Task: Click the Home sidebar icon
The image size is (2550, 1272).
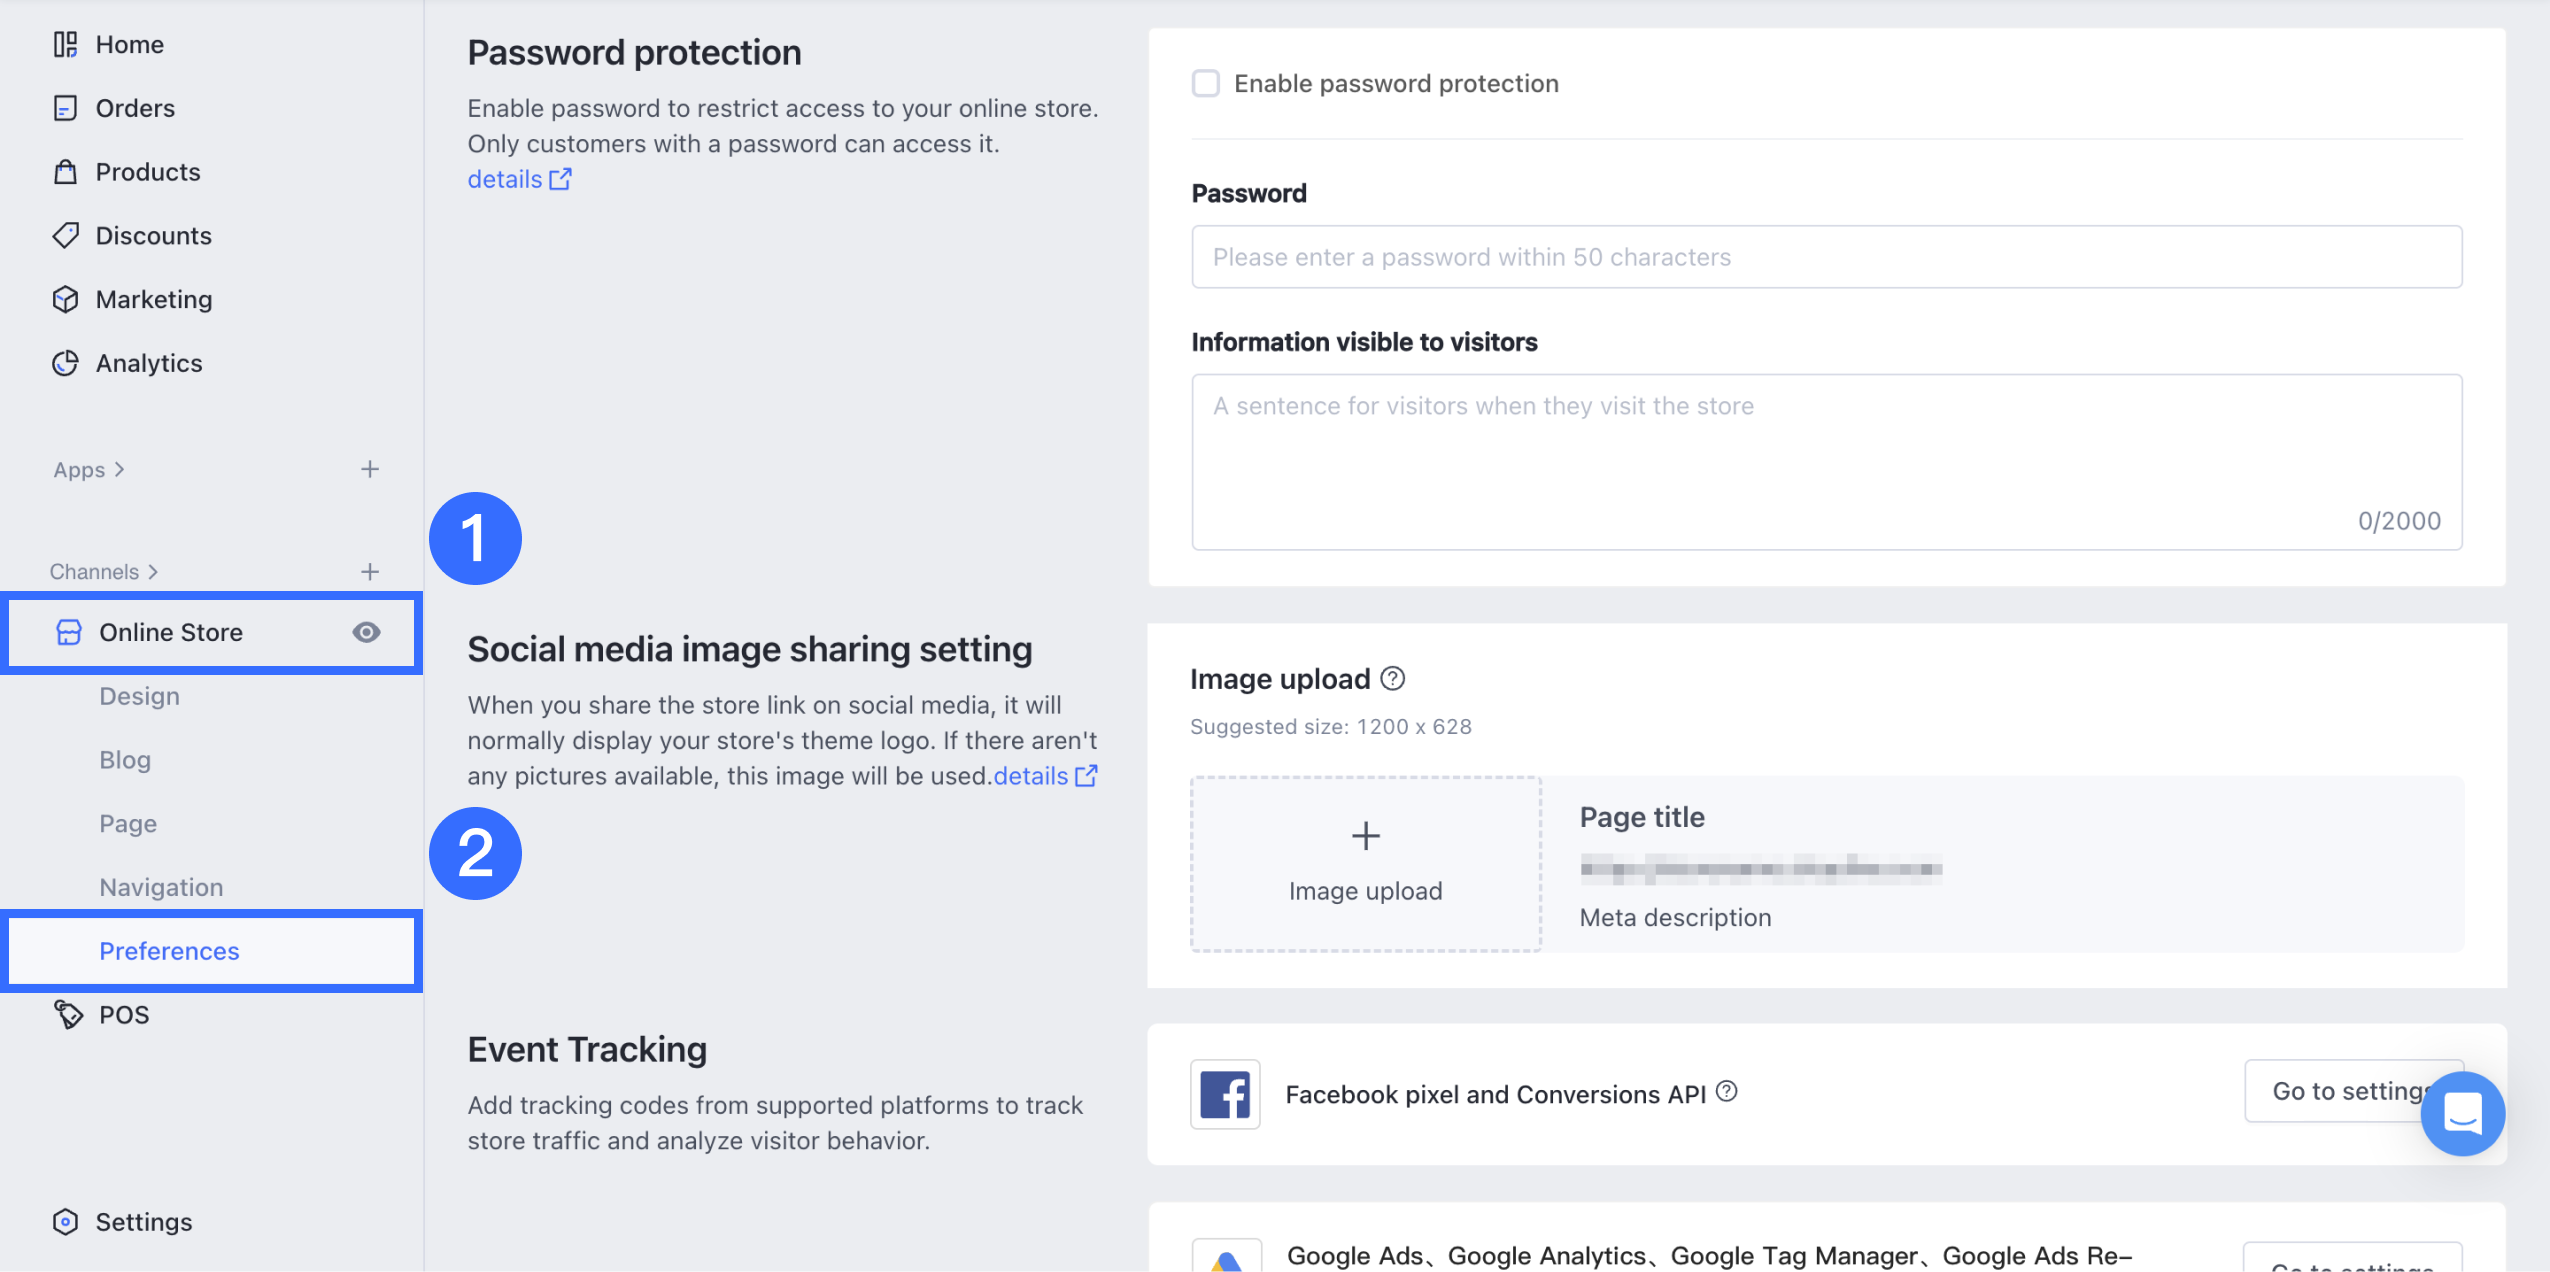Action: click(65, 44)
